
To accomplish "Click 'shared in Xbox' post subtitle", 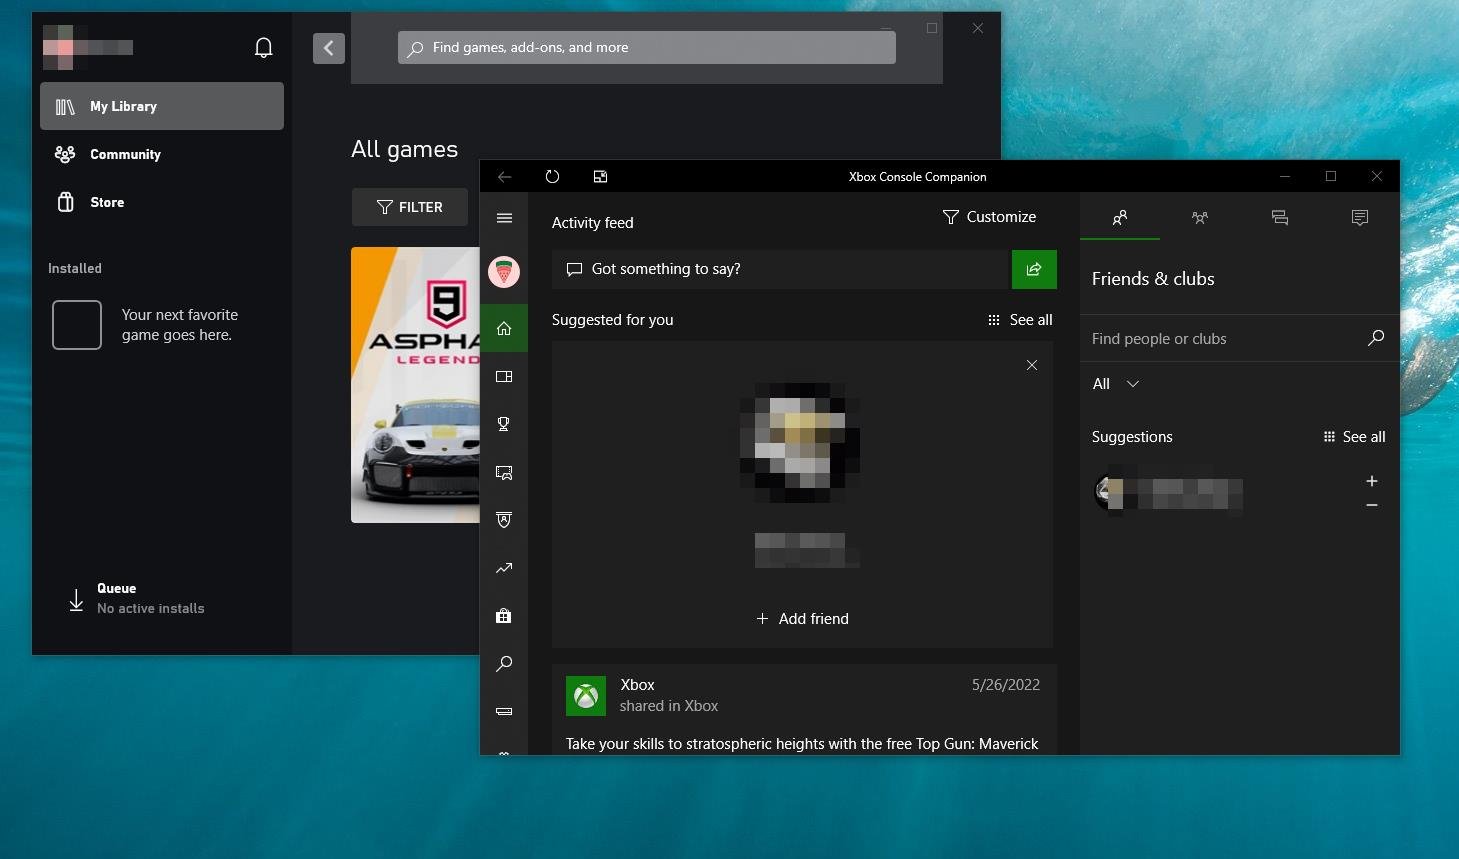I will [669, 706].
